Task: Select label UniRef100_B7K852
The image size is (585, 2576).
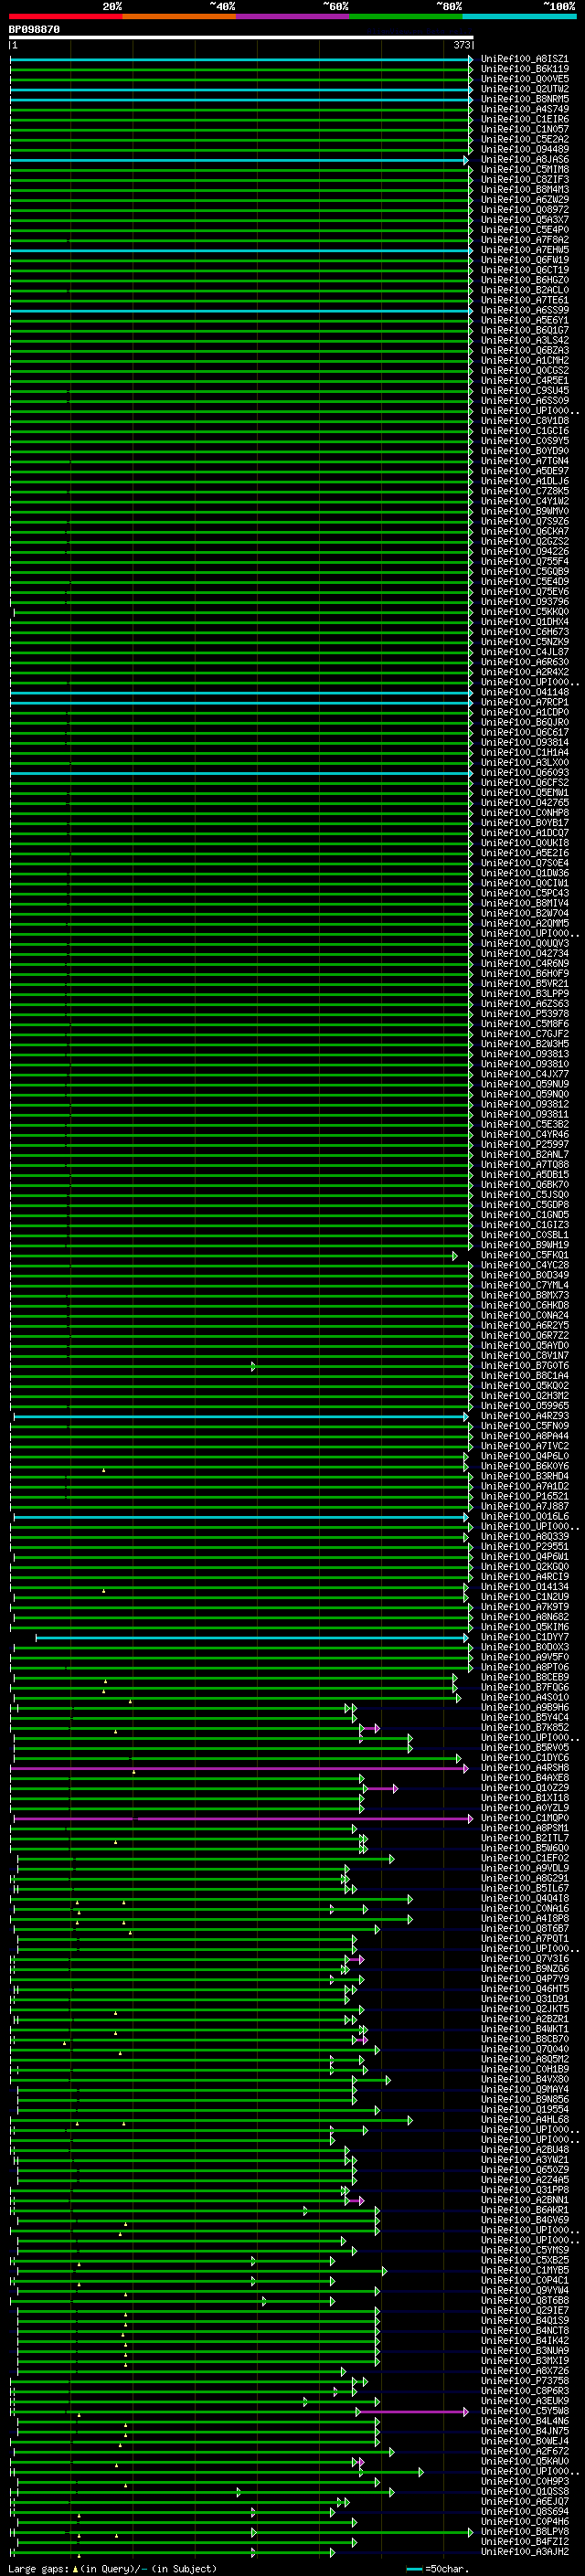Action: (x=525, y=1728)
